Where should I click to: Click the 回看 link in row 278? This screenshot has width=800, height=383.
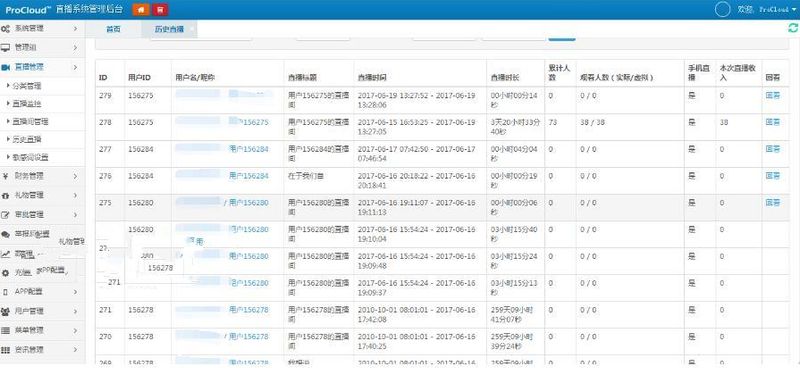pos(772,122)
